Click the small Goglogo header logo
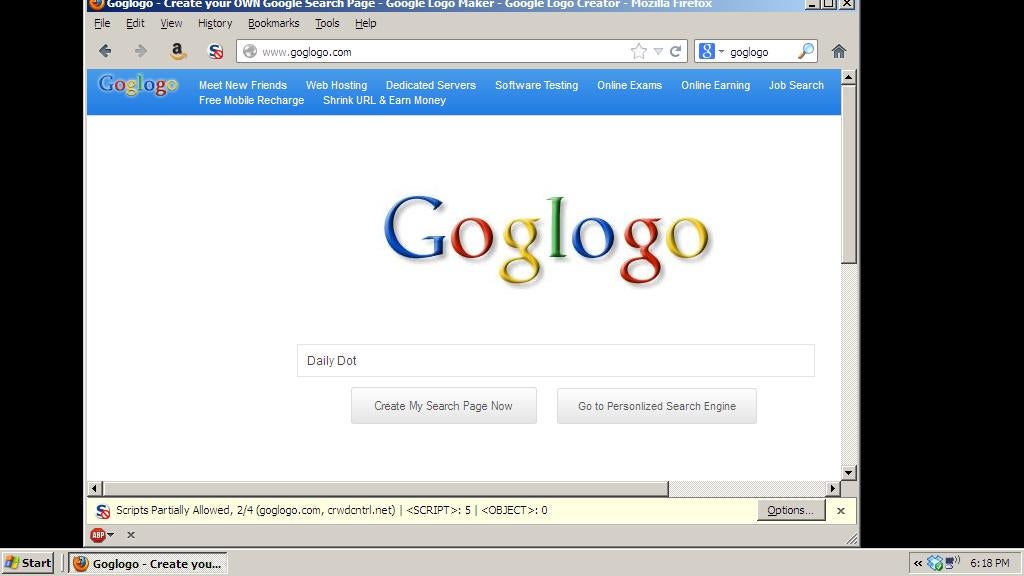 pos(138,85)
